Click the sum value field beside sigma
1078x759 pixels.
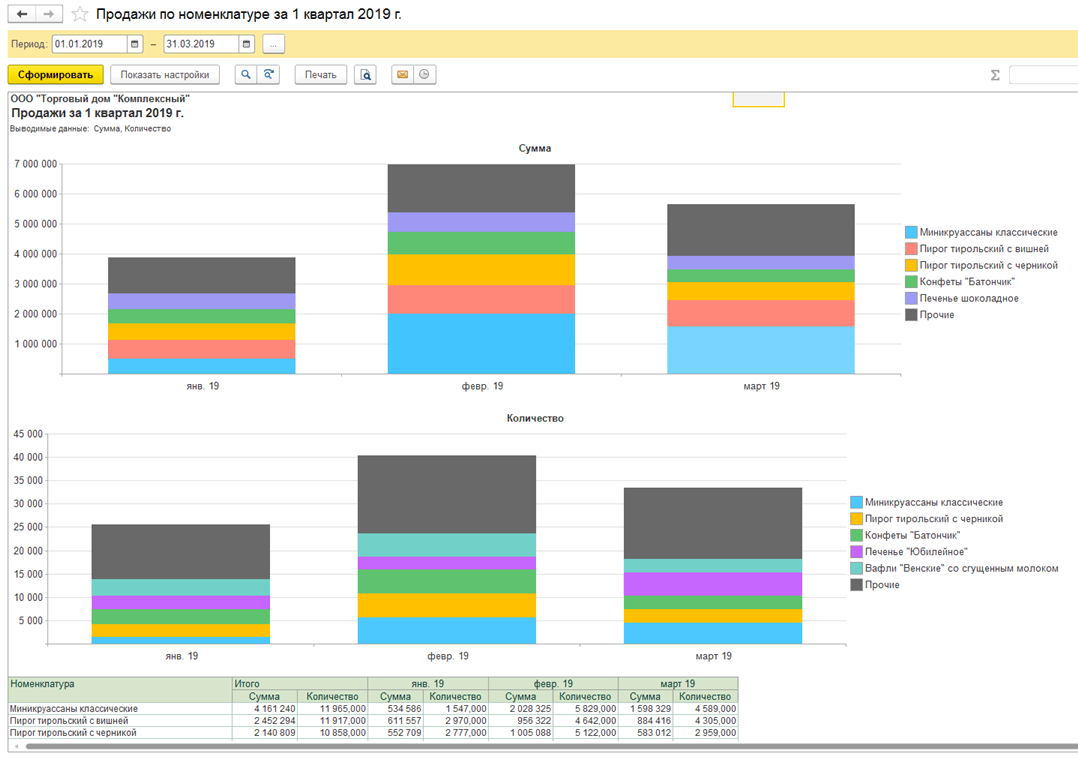tap(1042, 75)
